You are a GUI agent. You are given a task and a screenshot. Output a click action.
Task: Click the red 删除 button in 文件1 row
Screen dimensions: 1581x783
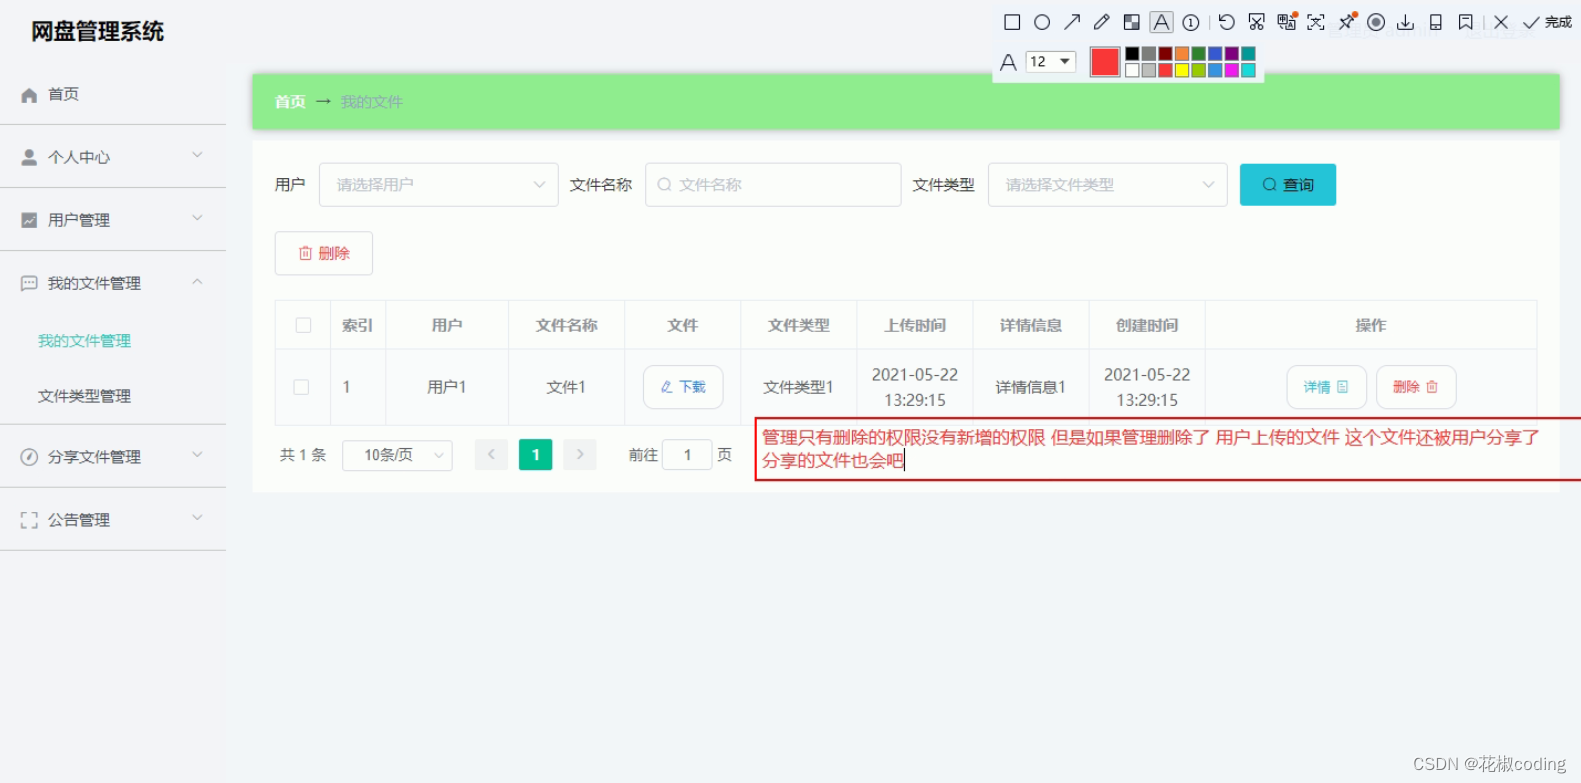[x=1416, y=387]
